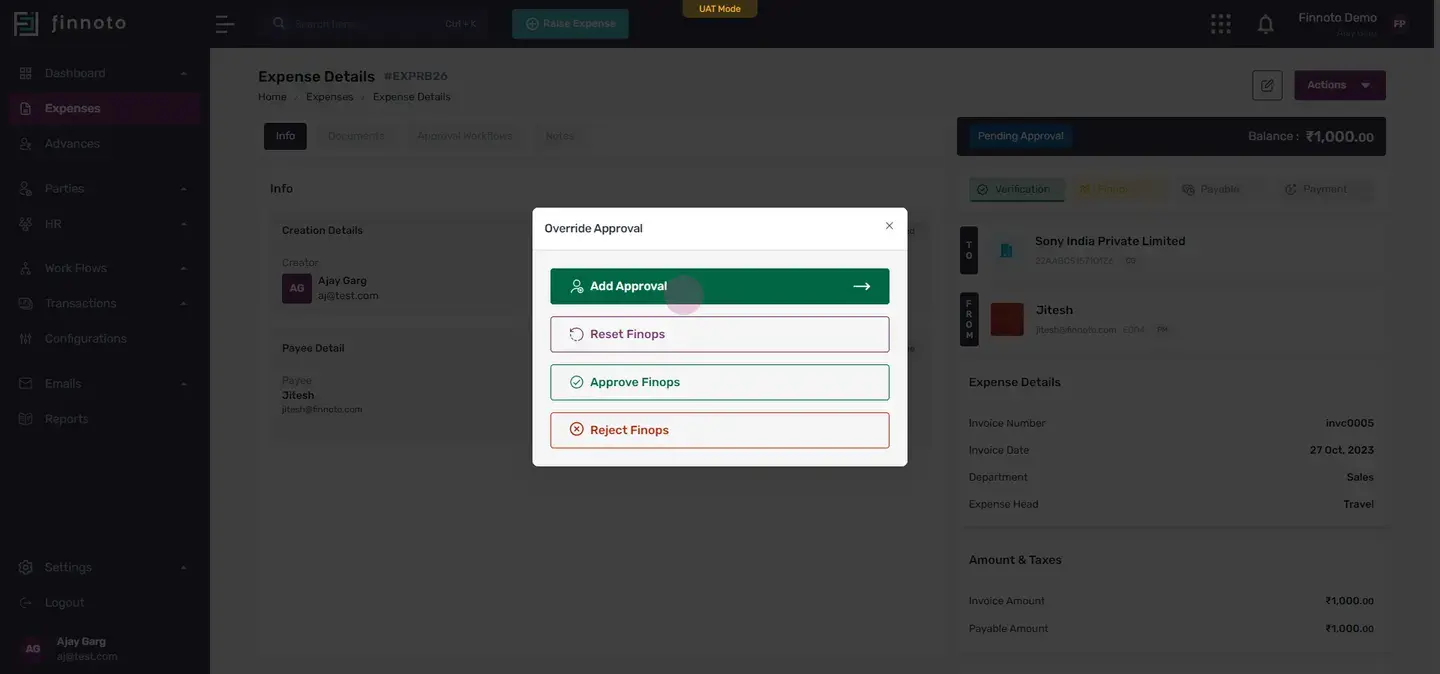Click the Transactions sidebar icon

(26, 303)
